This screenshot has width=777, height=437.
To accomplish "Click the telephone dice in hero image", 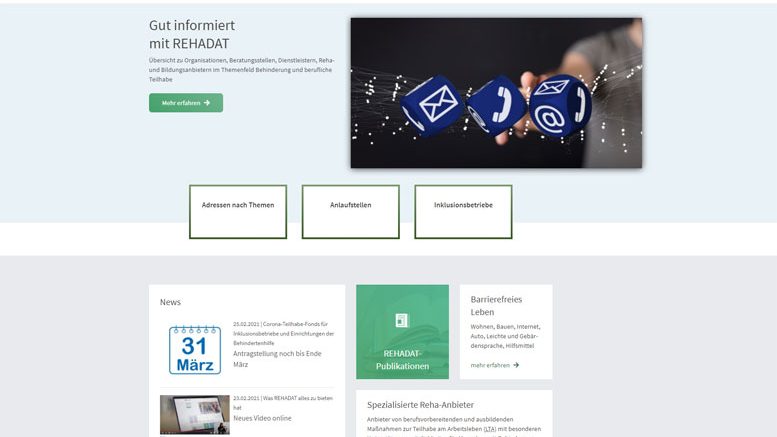I will click(496, 103).
